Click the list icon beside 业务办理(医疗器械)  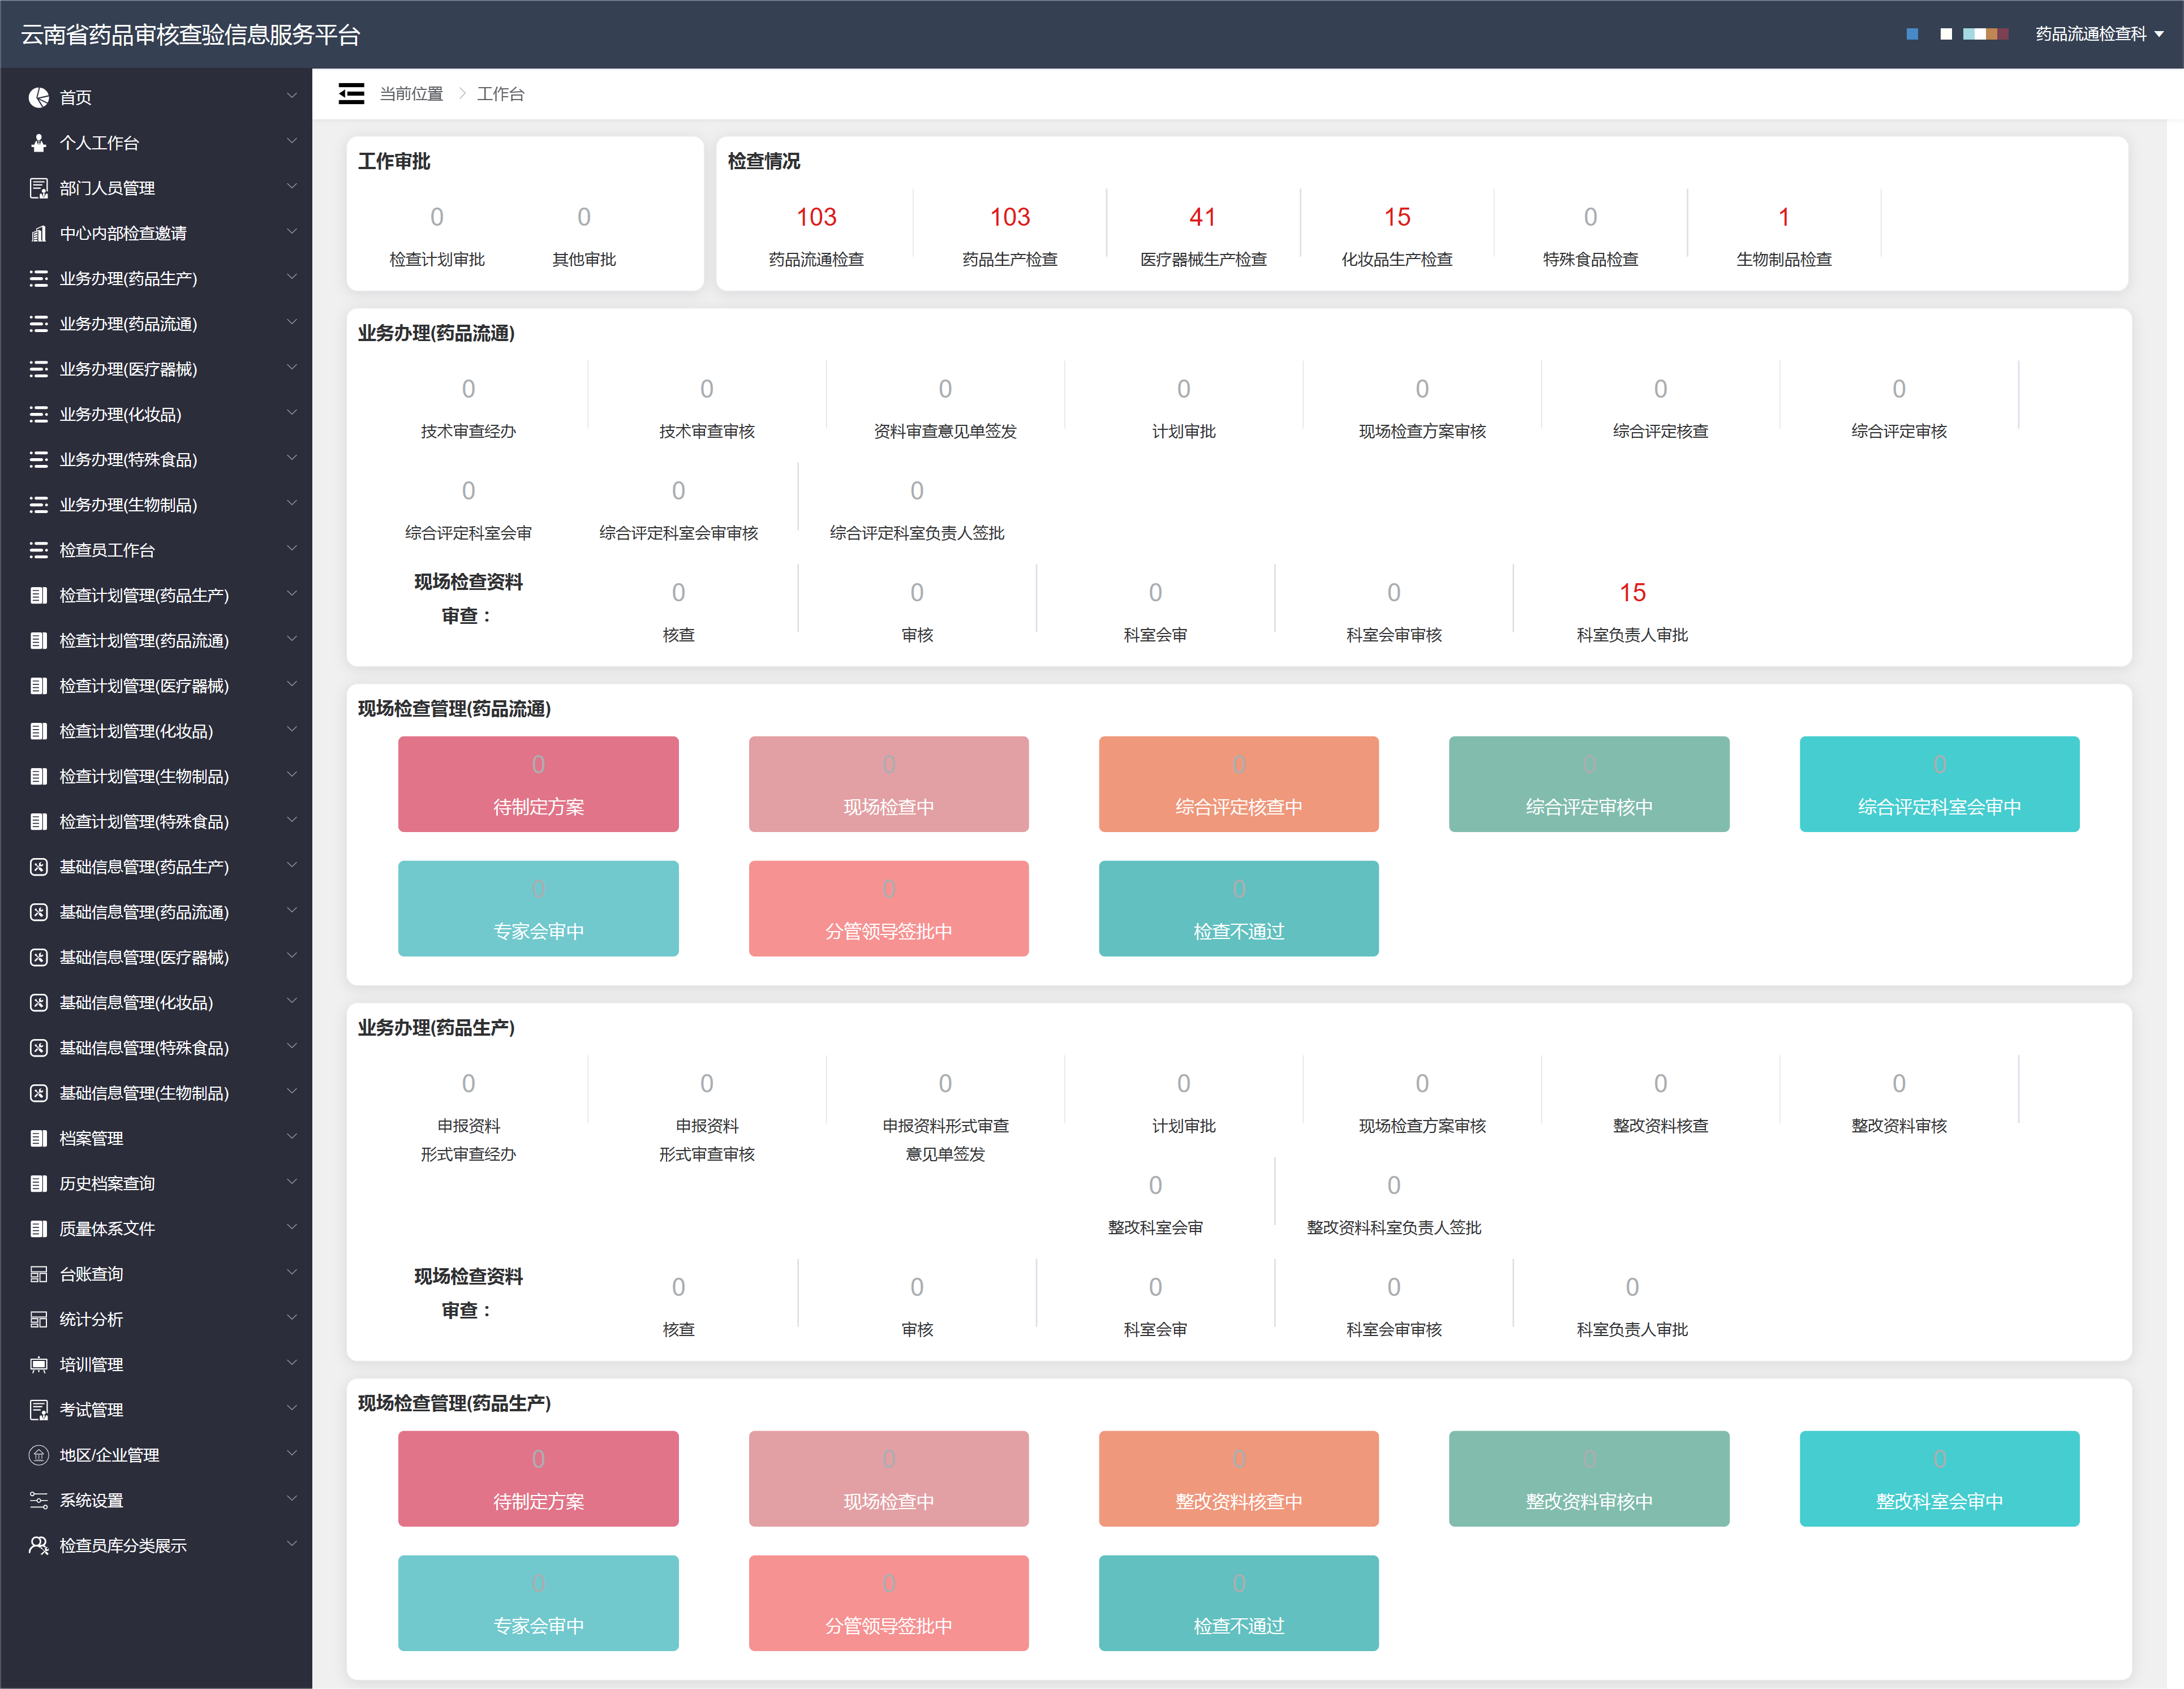coord(38,369)
